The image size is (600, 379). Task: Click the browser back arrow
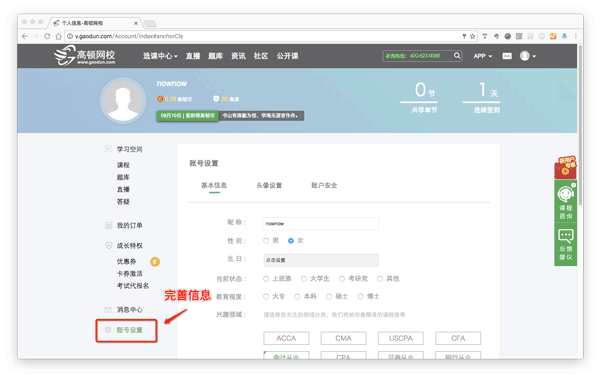tap(24, 36)
